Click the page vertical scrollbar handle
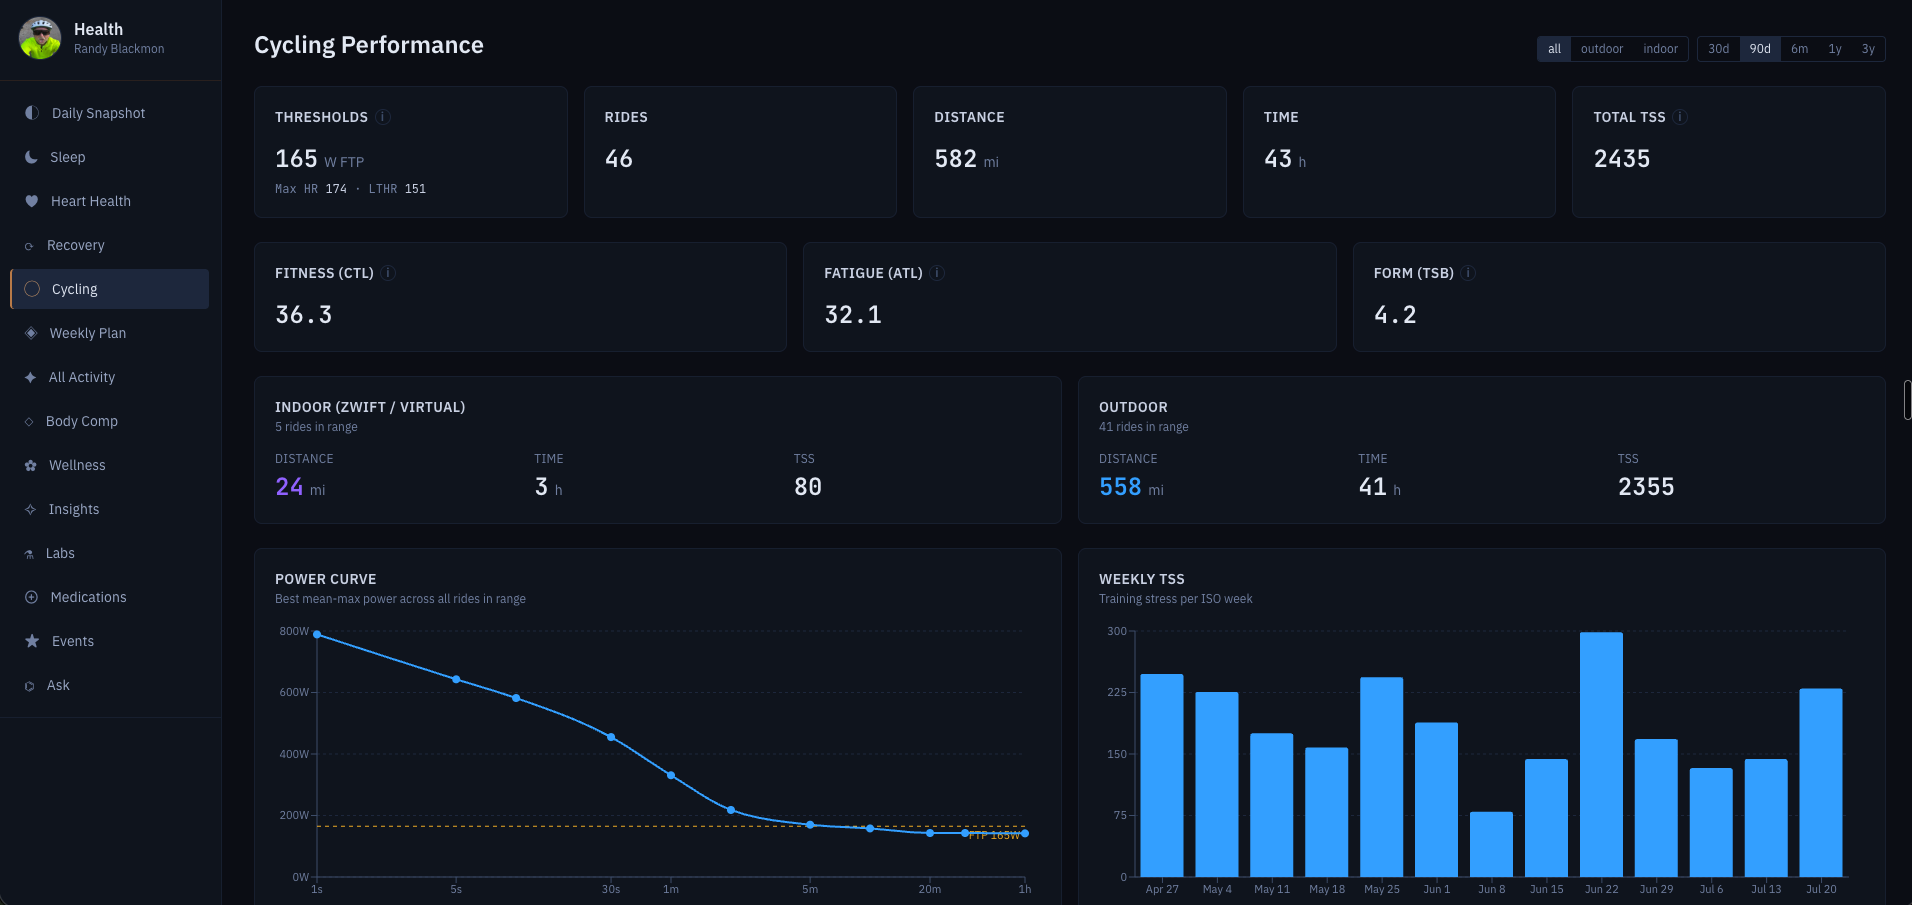Screen dimensions: 1912x905 pyautogui.click(x=1908, y=400)
